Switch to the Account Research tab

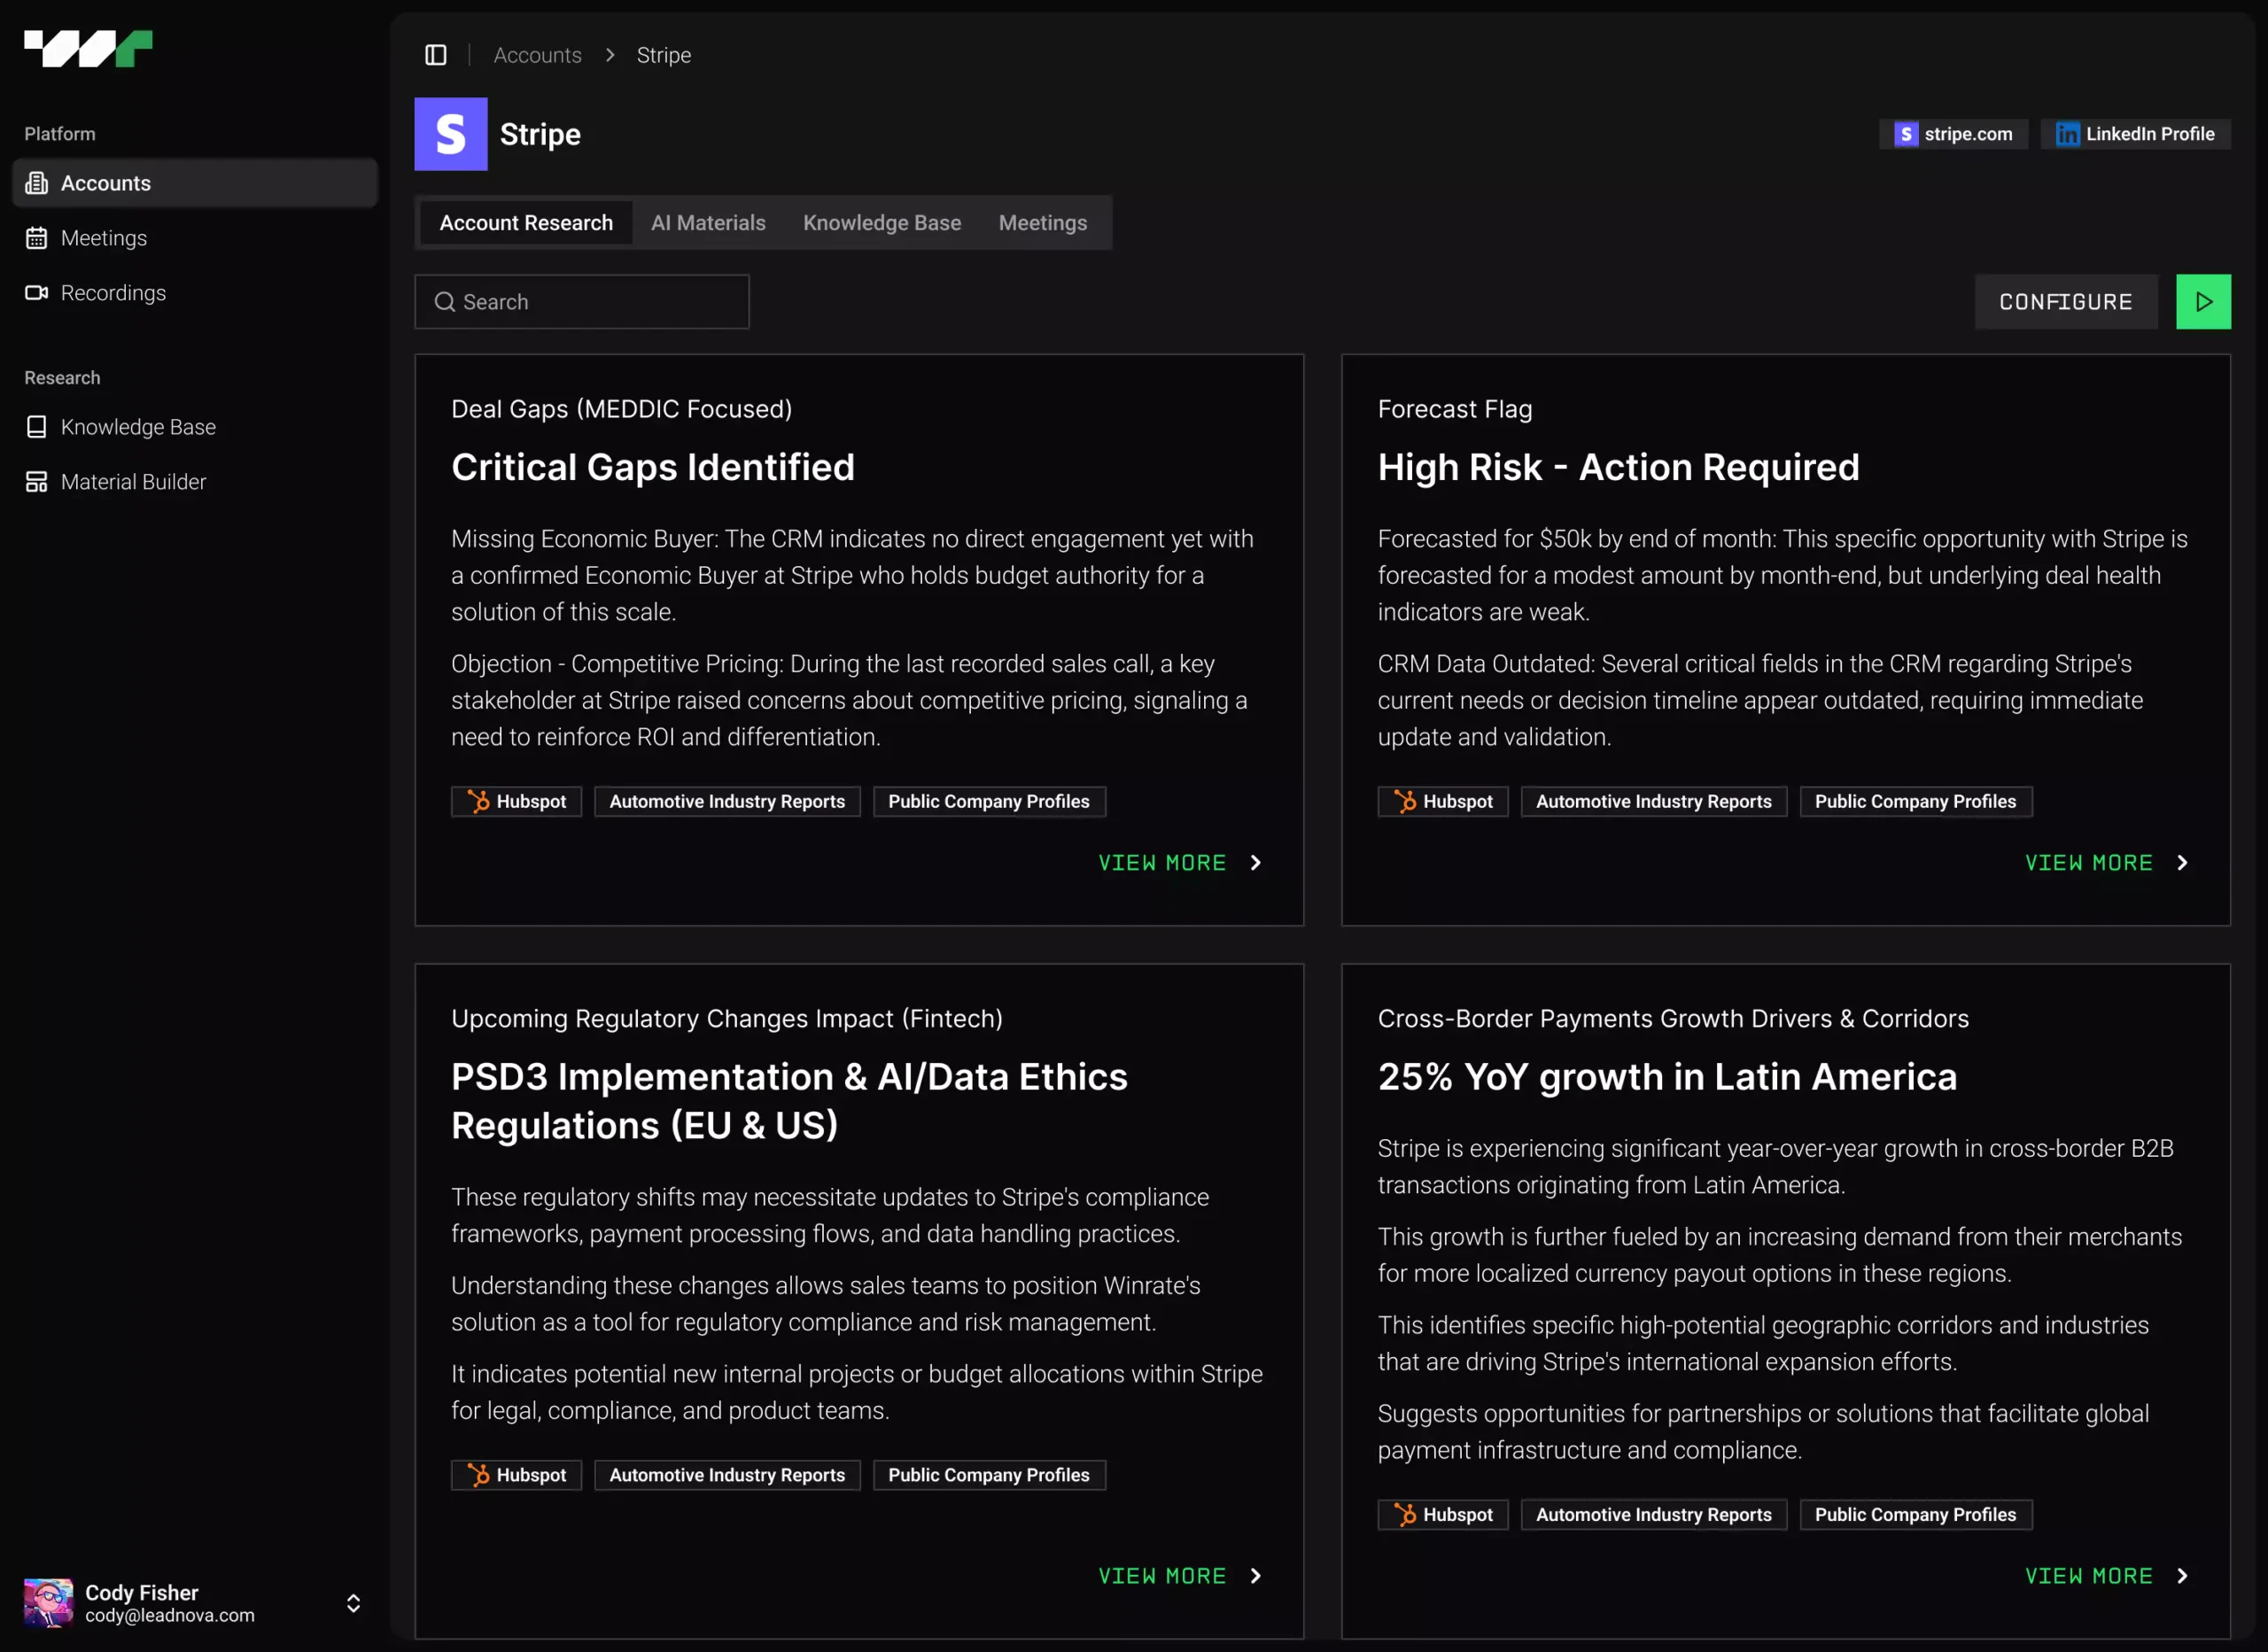[526, 223]
